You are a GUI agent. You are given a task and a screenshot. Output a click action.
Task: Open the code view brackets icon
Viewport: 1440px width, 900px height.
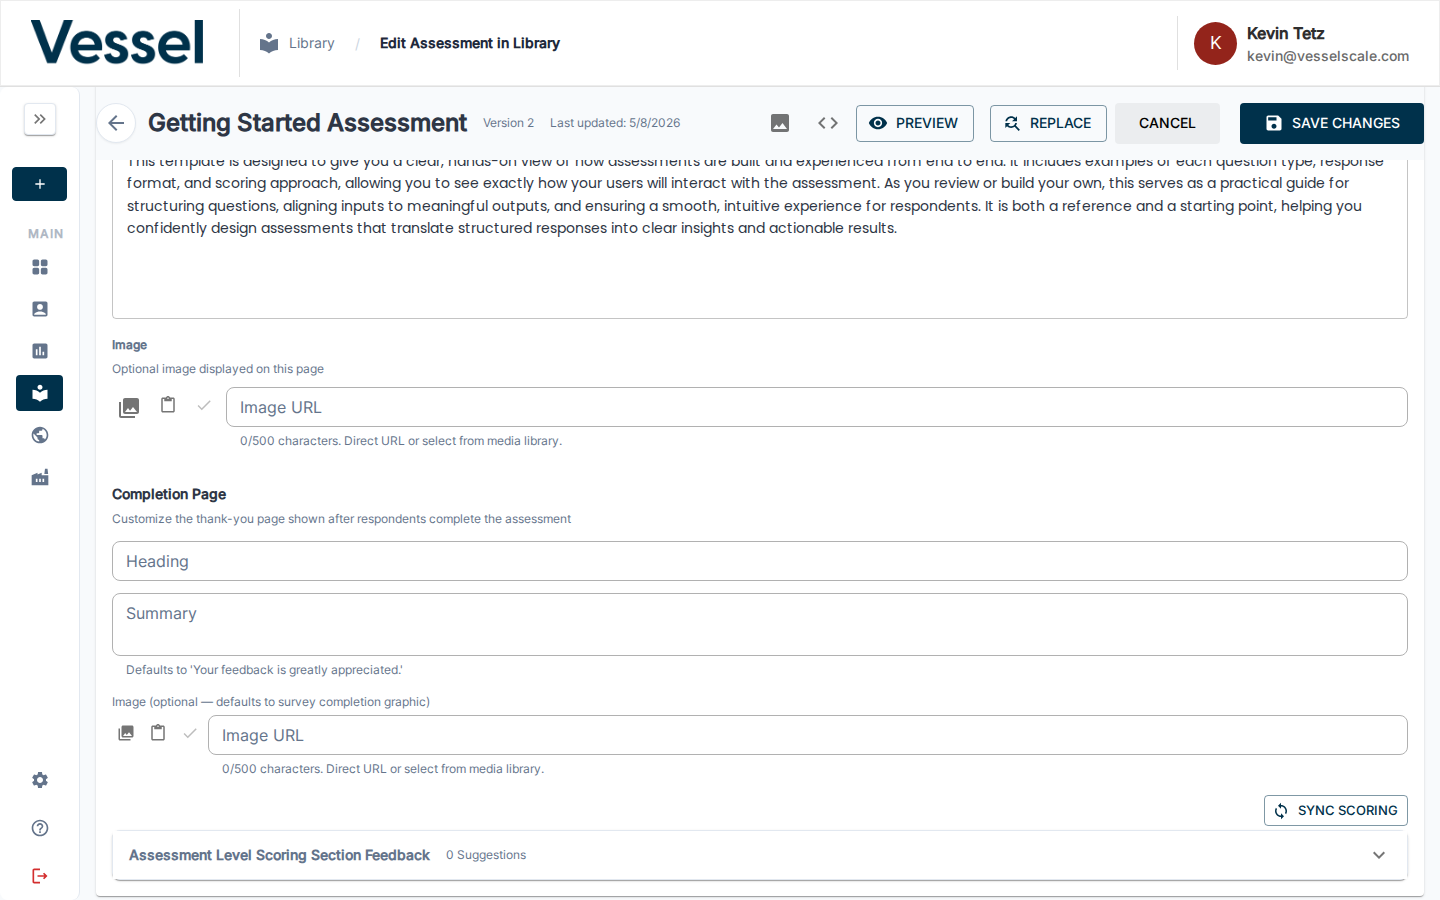(828, 123)
